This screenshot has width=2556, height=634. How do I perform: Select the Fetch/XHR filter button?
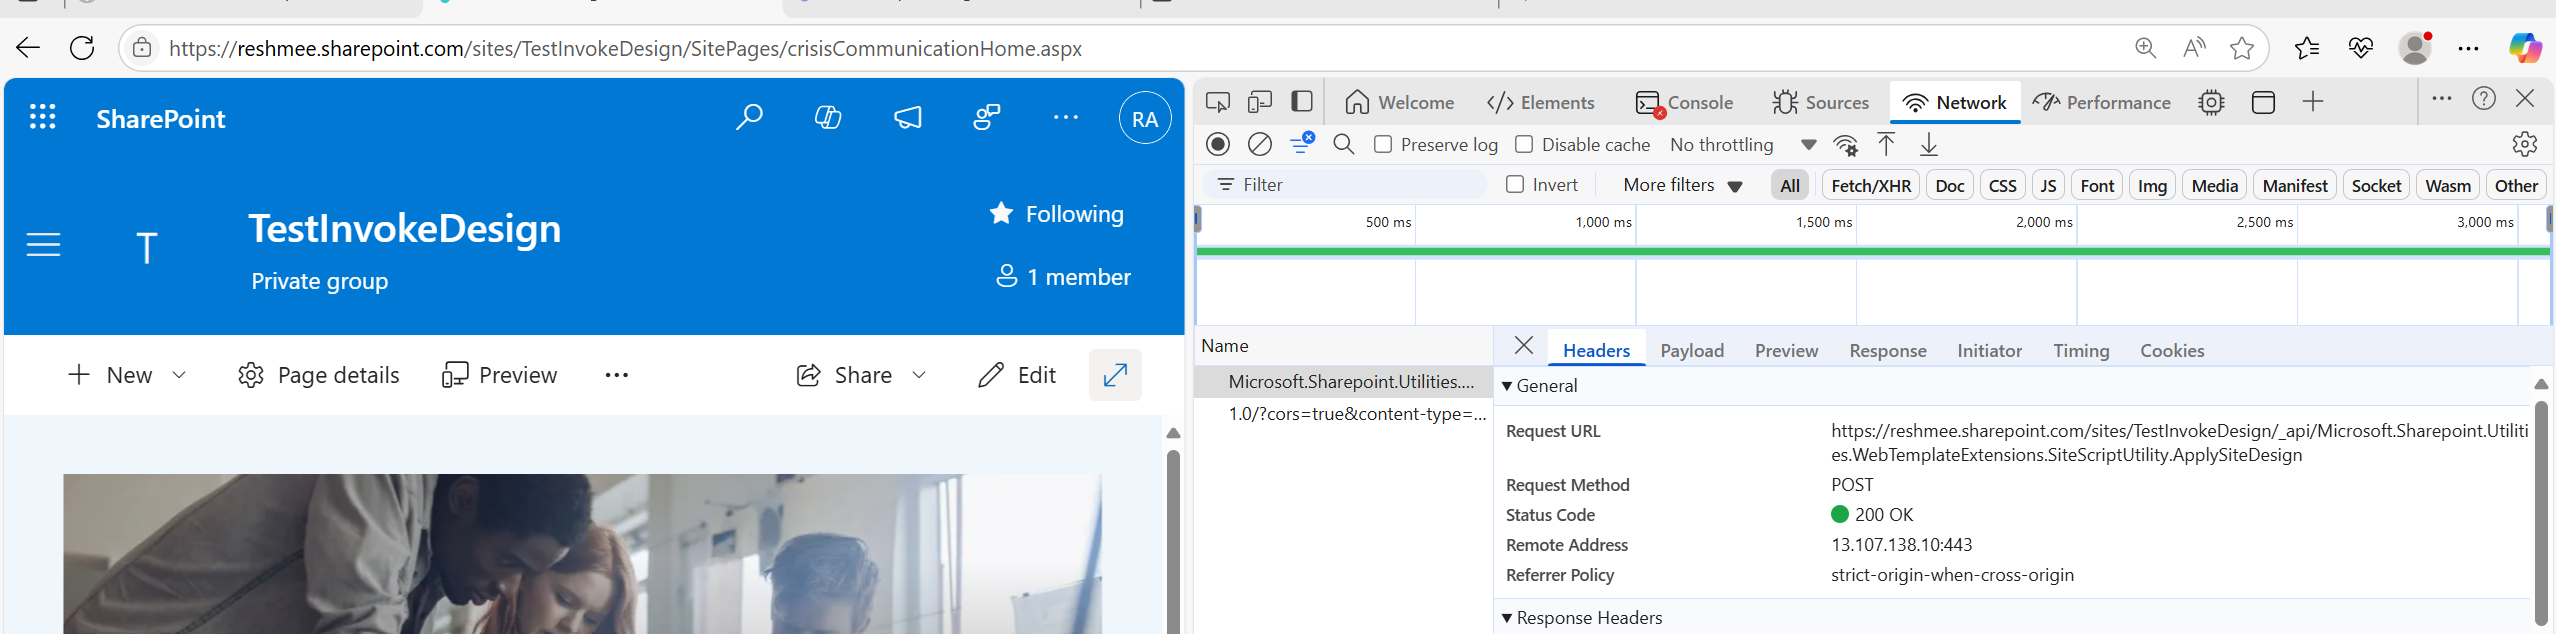pyautogui.click(x=1870, y=185)
